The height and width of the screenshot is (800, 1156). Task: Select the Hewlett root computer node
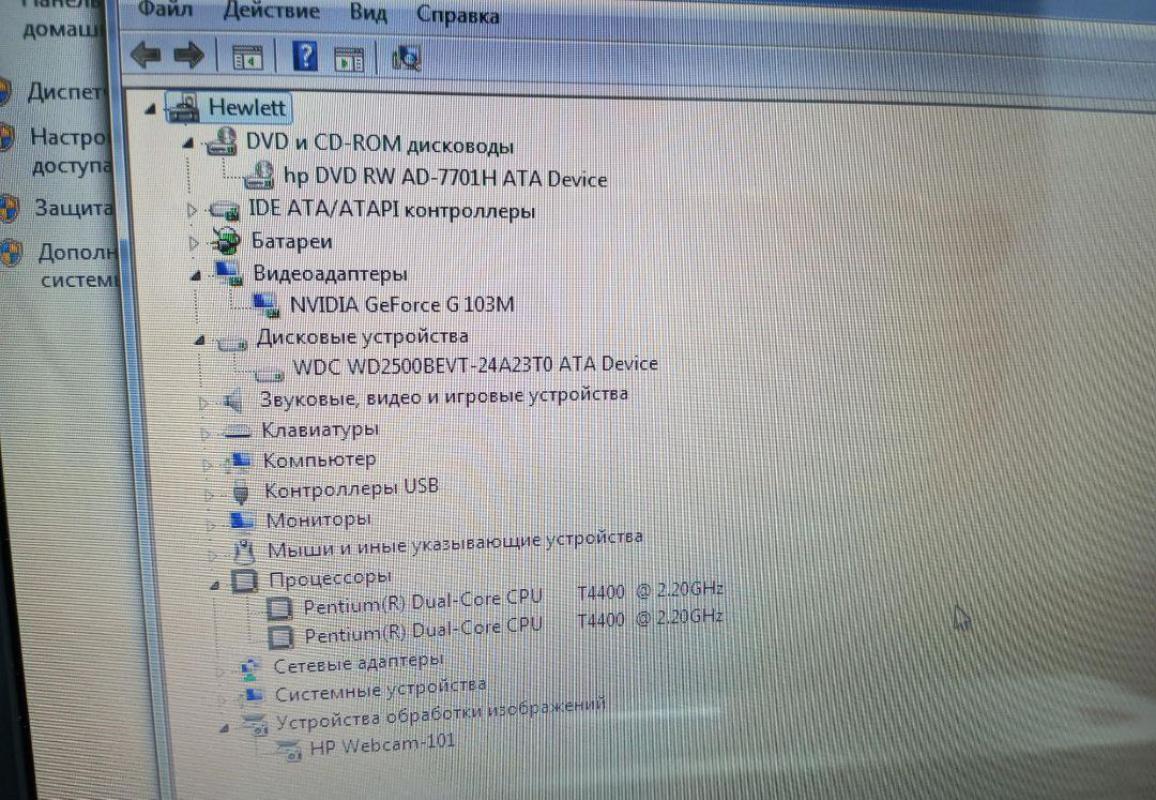(246, 107)
